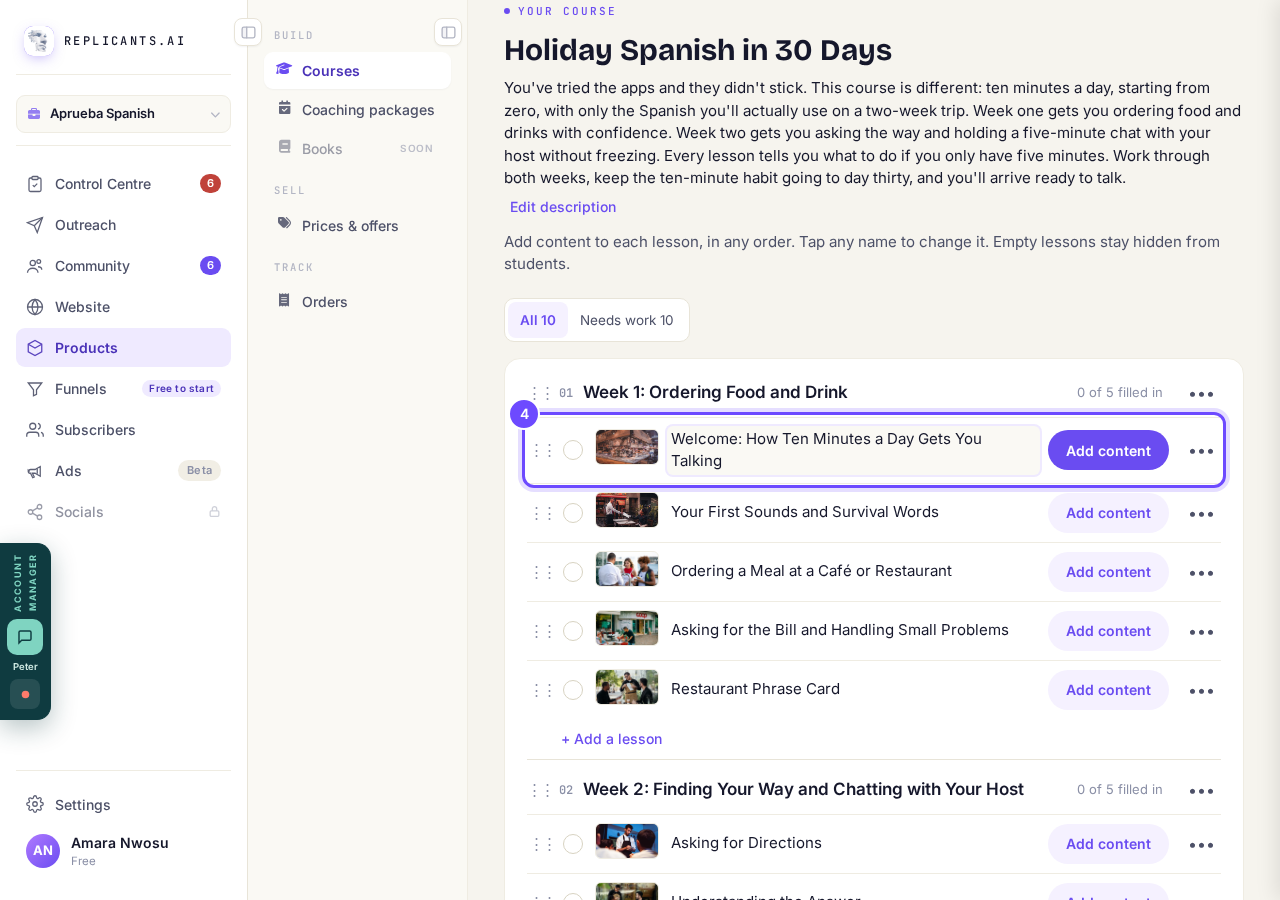Open the Aprueba Spanish workspace dropdown
The height and width of the screenshot is (900, 1280).
pyautogui.click(x=123, y=114)
